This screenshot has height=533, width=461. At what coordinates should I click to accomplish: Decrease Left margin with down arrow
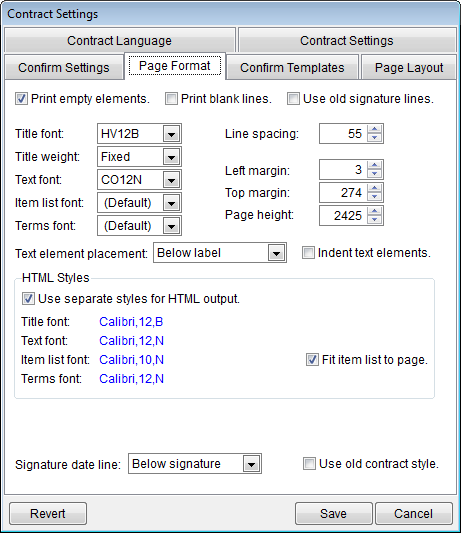click(374, 173)
